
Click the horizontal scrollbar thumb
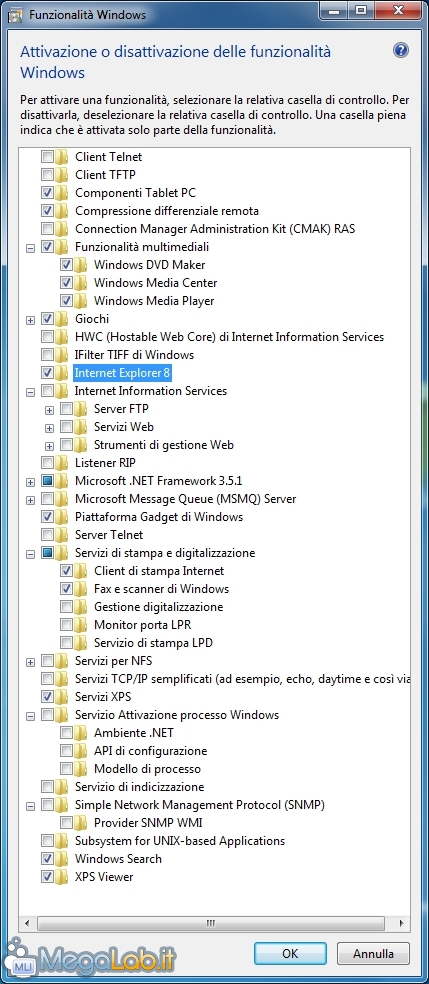pyautogui.click(x=210, y=923)
